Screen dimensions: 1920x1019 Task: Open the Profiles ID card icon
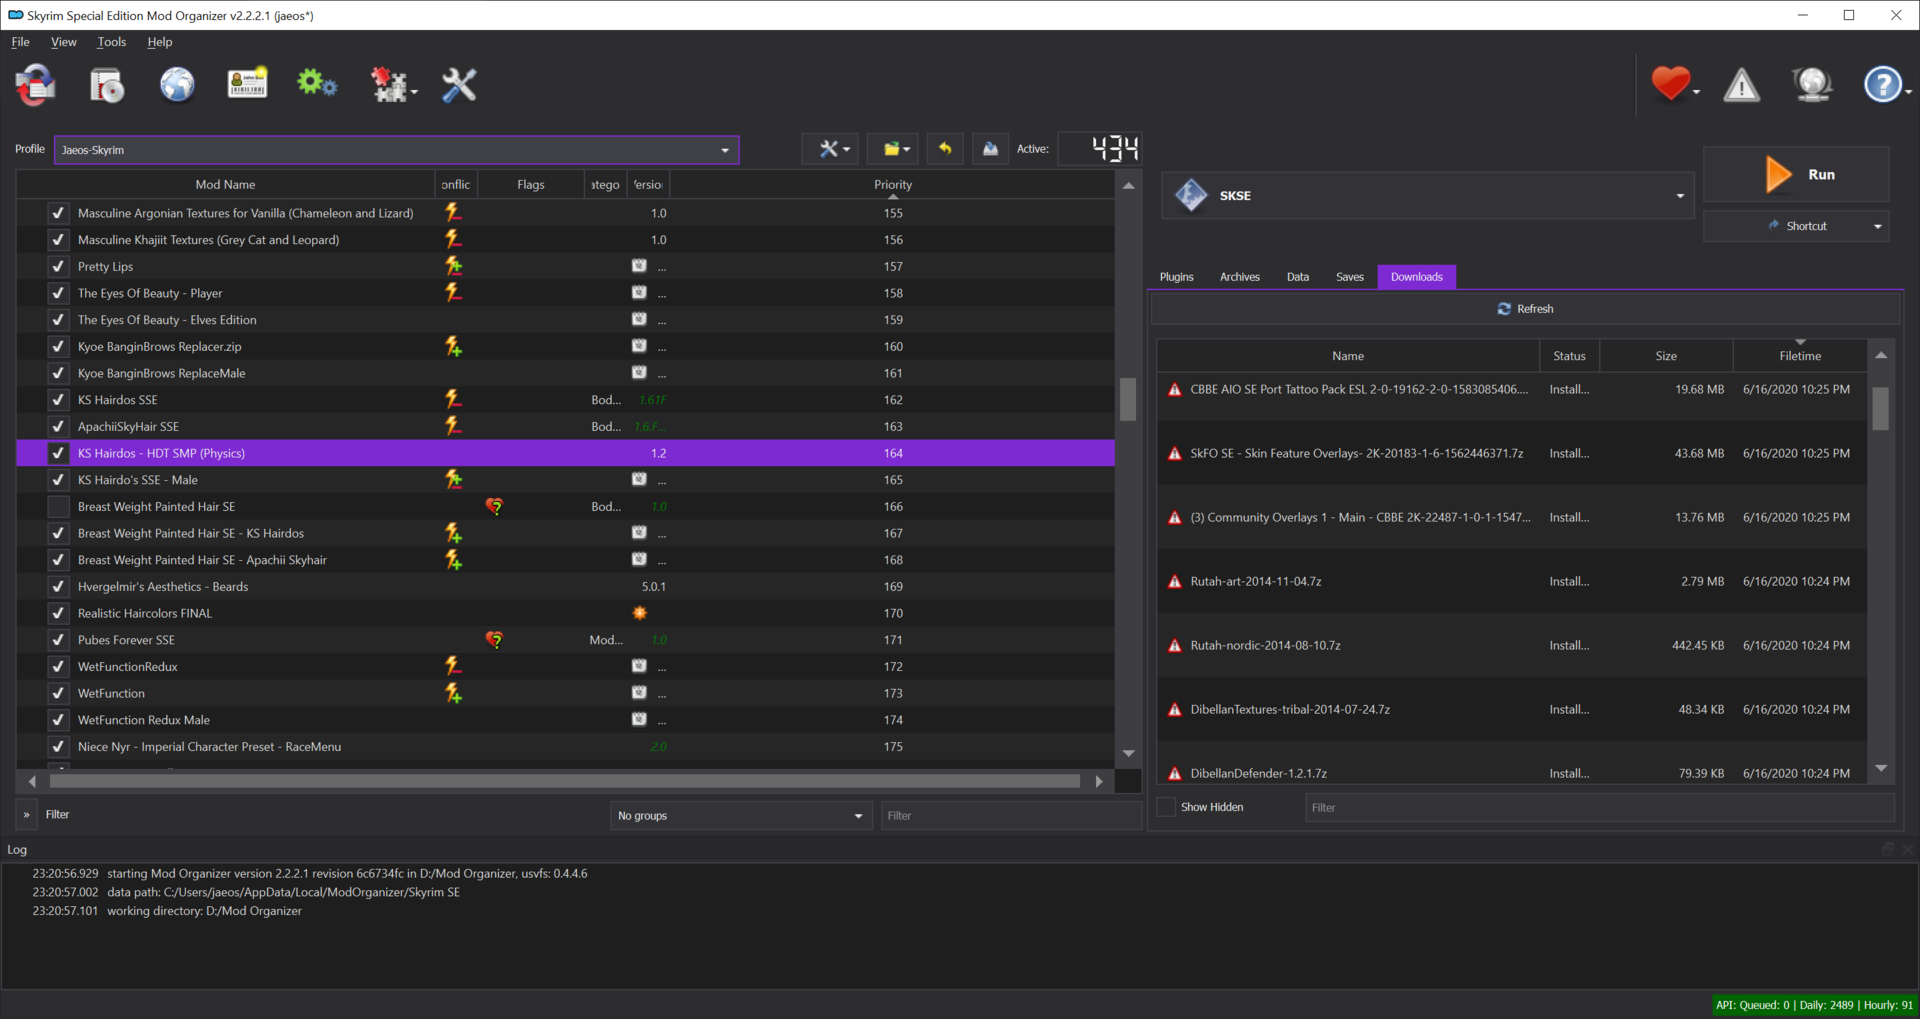(x=247, y=85)
